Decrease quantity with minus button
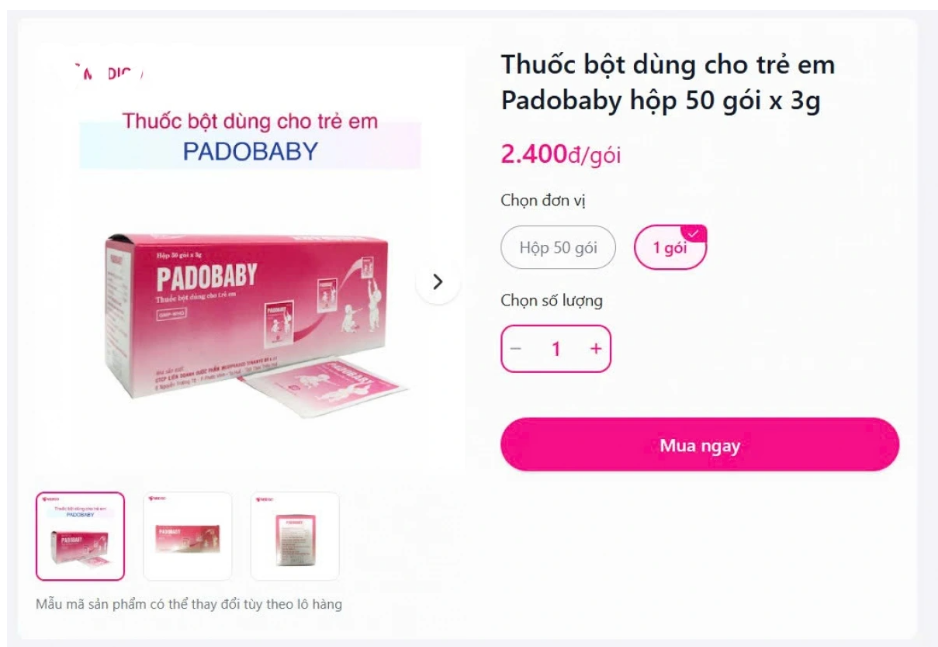The width and height of the screenshot is (938, 647). coord(516,349)
